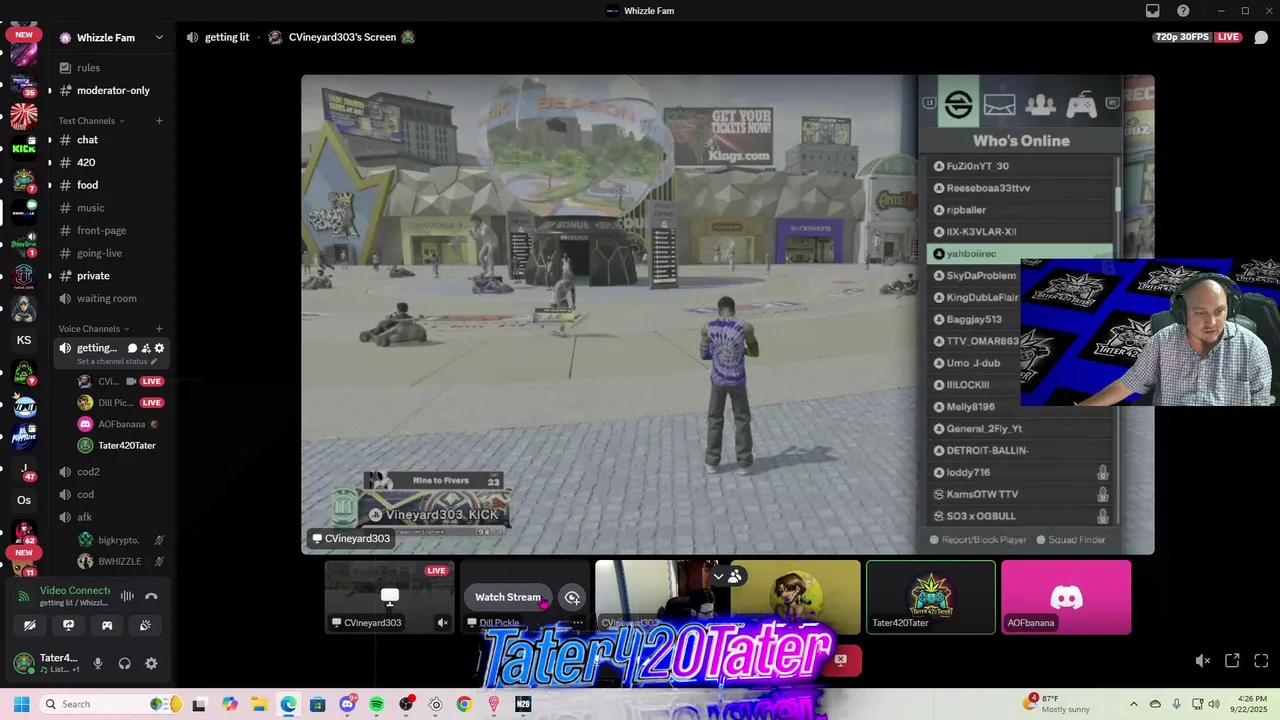Unmute CVineyard303 stream tile audio

[x=443, y=622]
